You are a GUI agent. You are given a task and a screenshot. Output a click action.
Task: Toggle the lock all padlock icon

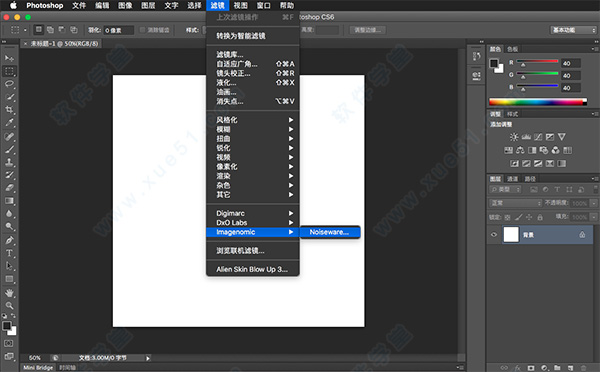540,217
